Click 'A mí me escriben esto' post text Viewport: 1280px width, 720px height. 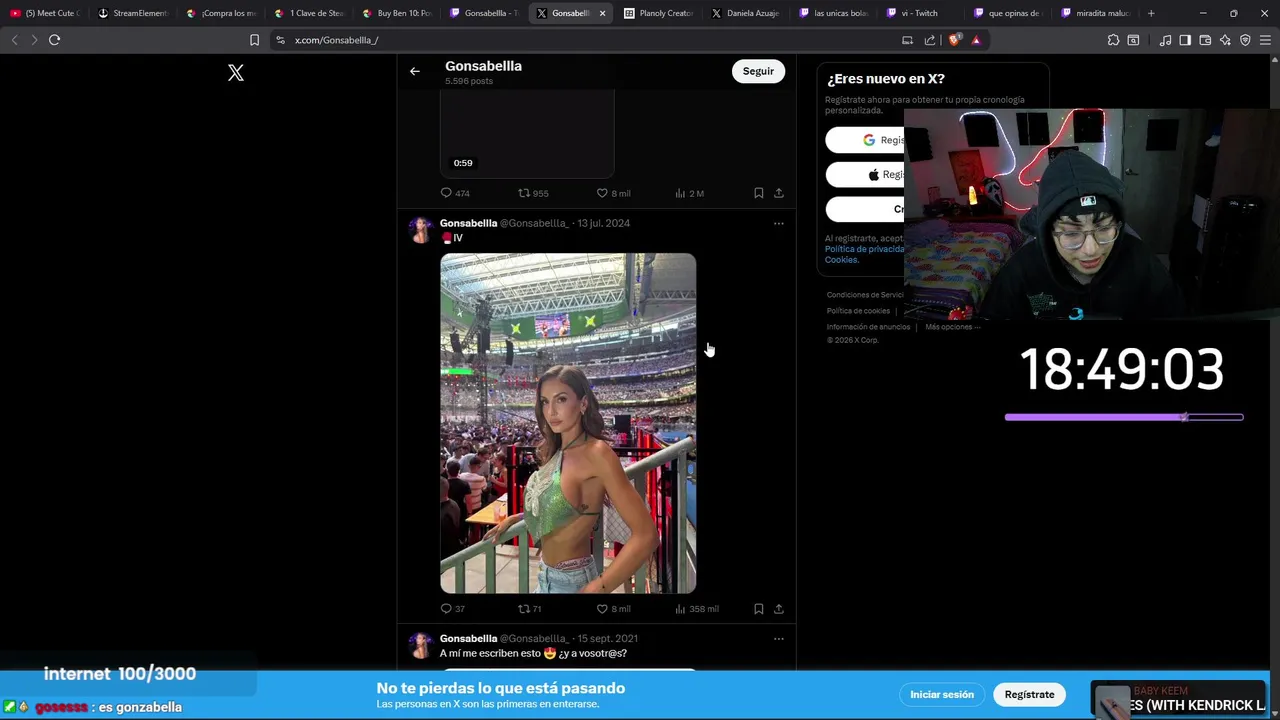coord(533,653)
